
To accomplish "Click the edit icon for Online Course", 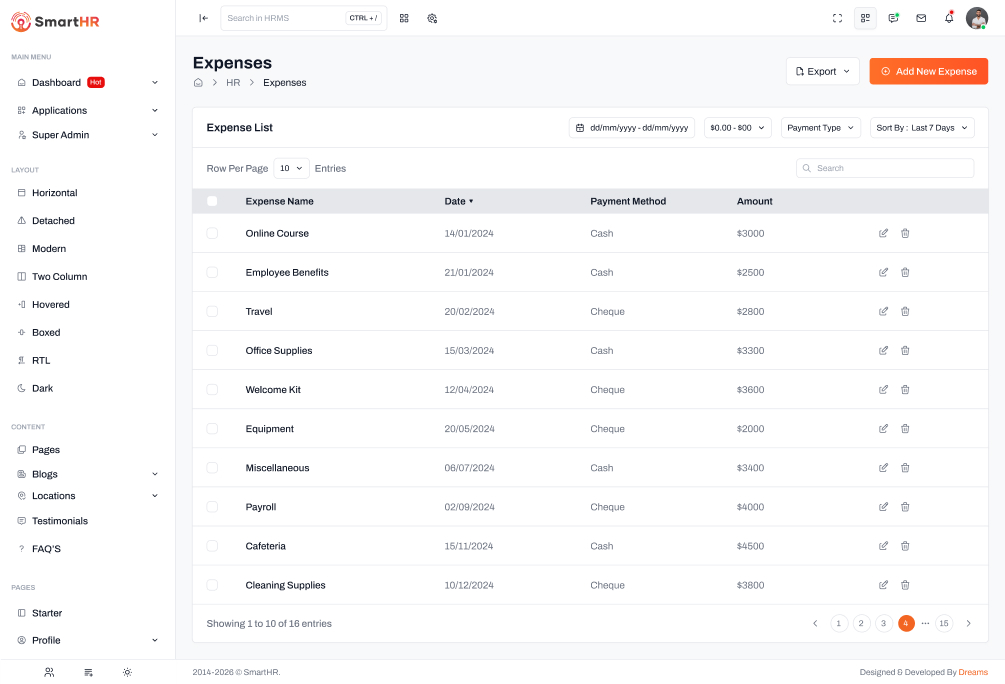I will 883,233.
